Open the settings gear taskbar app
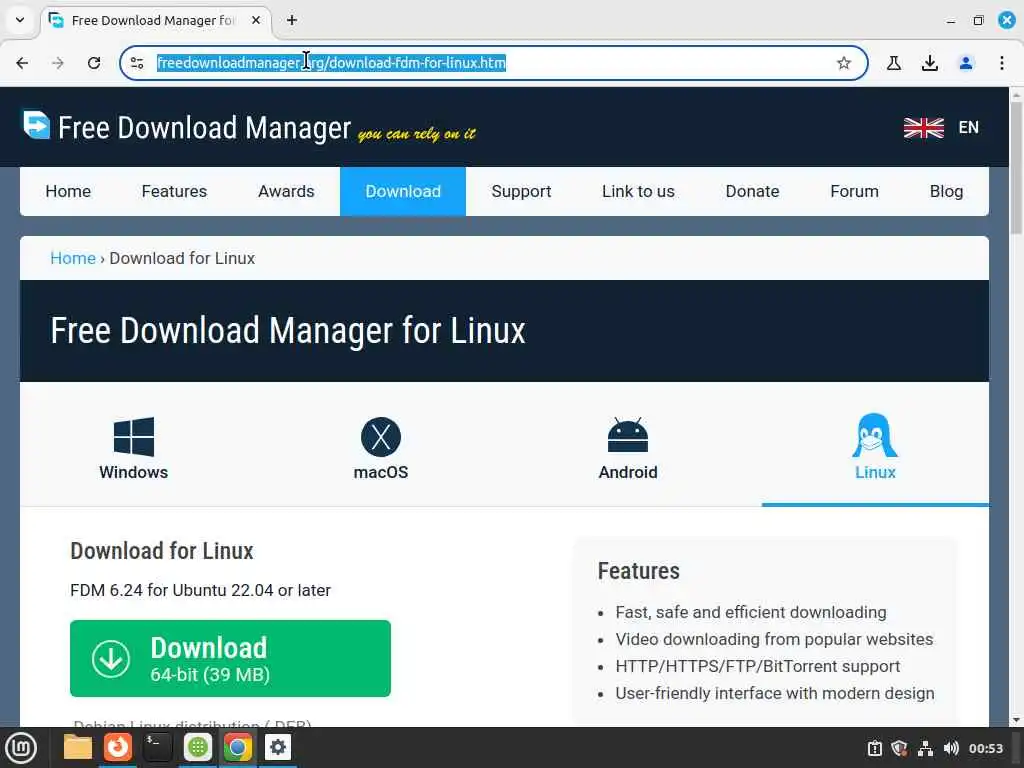The width and height of the screenshot is (1024, 768). point(278,747)
